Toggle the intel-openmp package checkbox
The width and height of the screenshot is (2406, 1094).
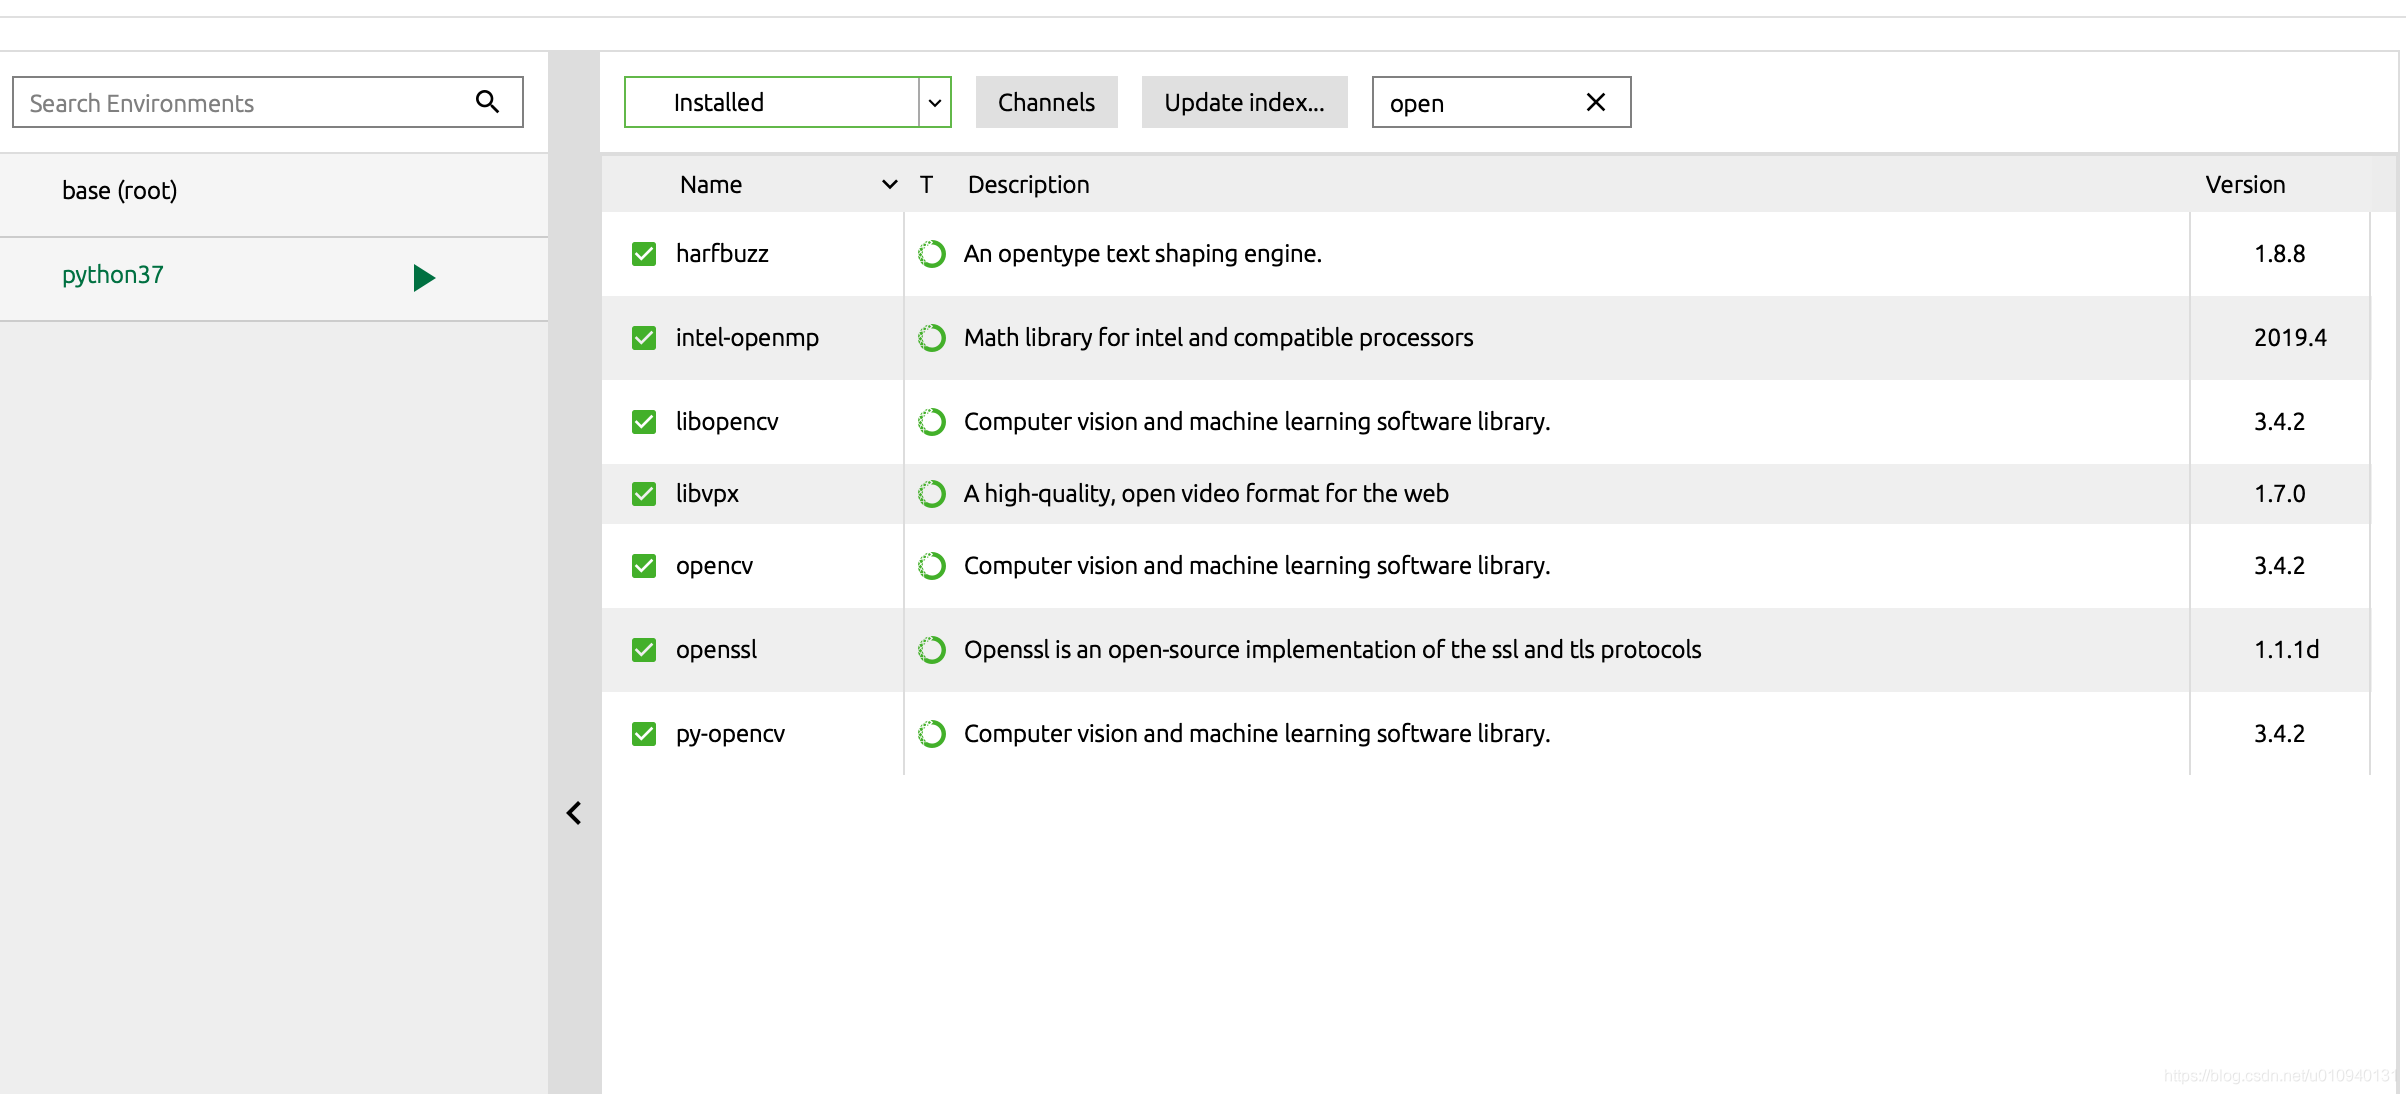pyautogui.click(x=644, y=338)
